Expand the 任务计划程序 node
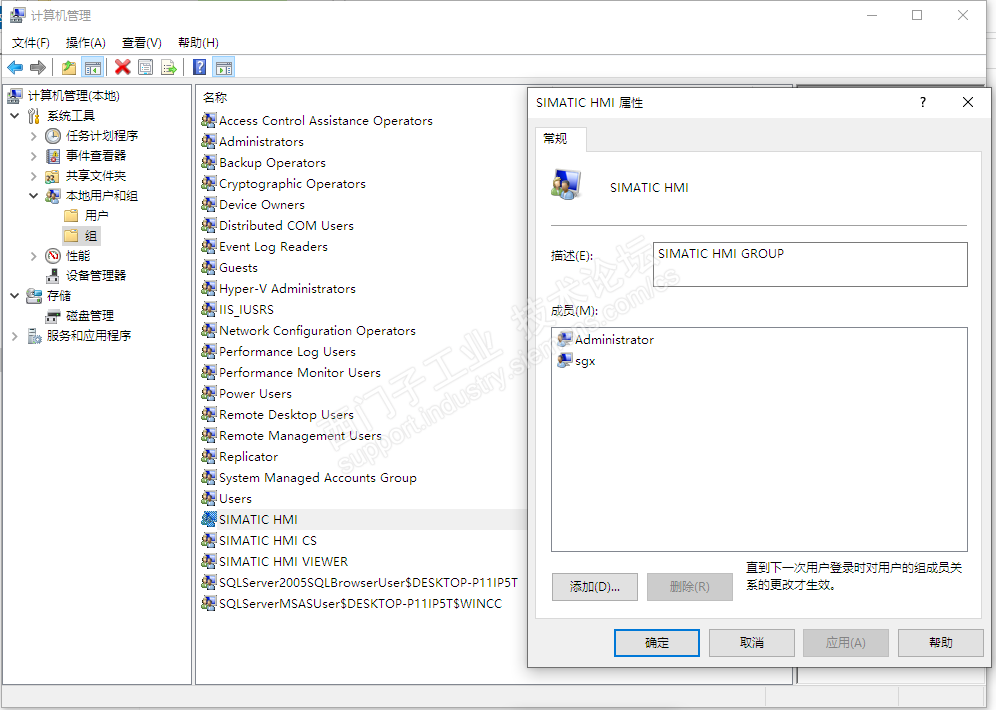This screenshot has height=710, width=996. (34, 136)
